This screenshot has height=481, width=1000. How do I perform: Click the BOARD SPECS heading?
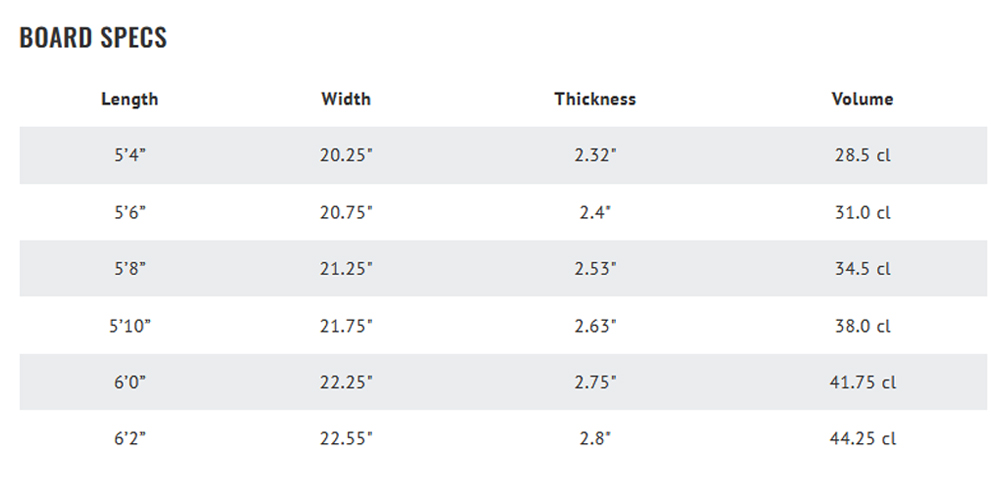click(93, 38)
